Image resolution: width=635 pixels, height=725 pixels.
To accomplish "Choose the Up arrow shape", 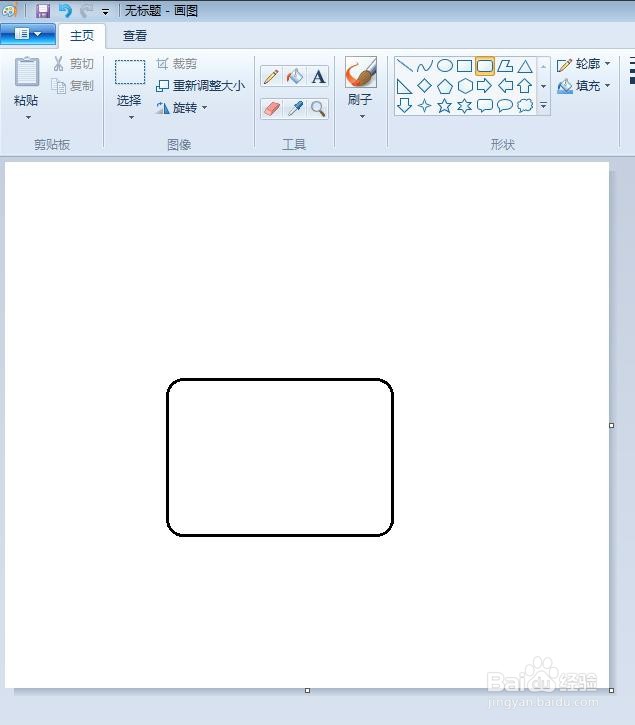I will 525,86.
